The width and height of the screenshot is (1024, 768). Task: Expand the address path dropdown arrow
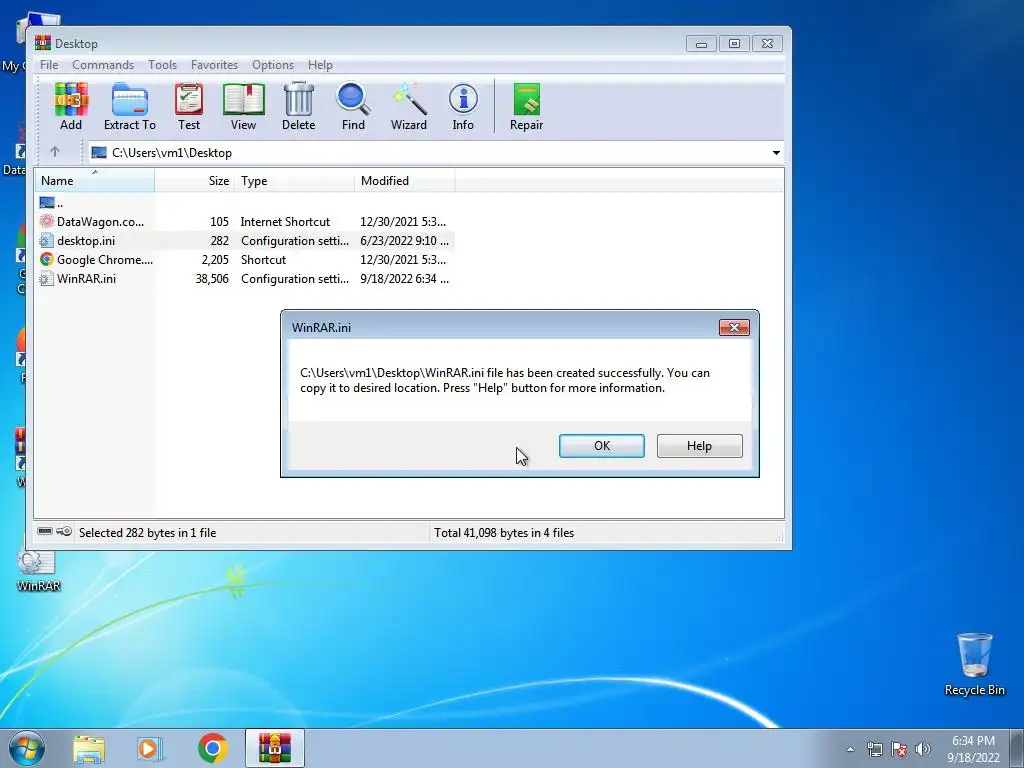pyautogui.click(x=776, y=153)
